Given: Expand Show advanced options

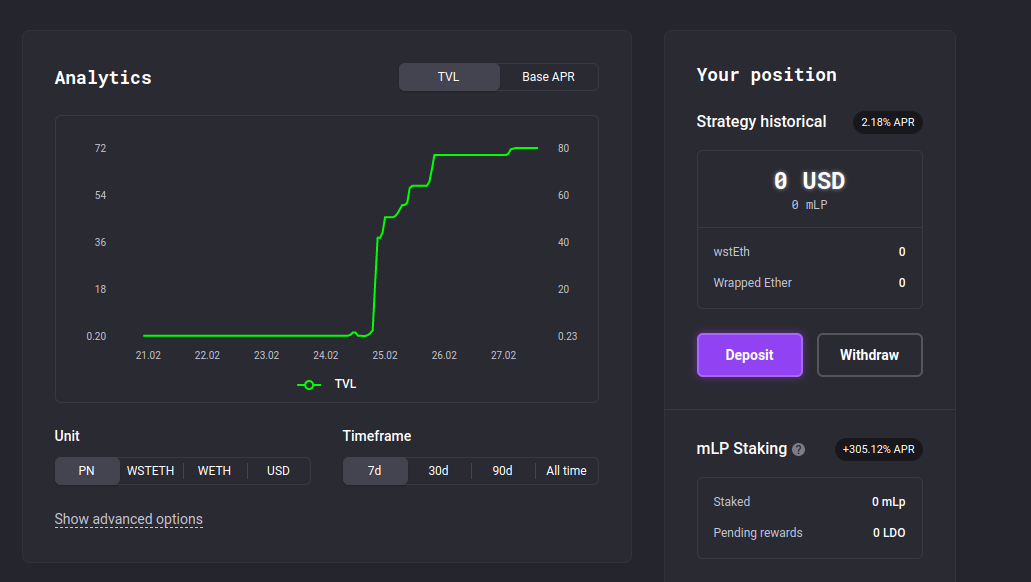Looking at the screenshot, I should pos(129,519).
